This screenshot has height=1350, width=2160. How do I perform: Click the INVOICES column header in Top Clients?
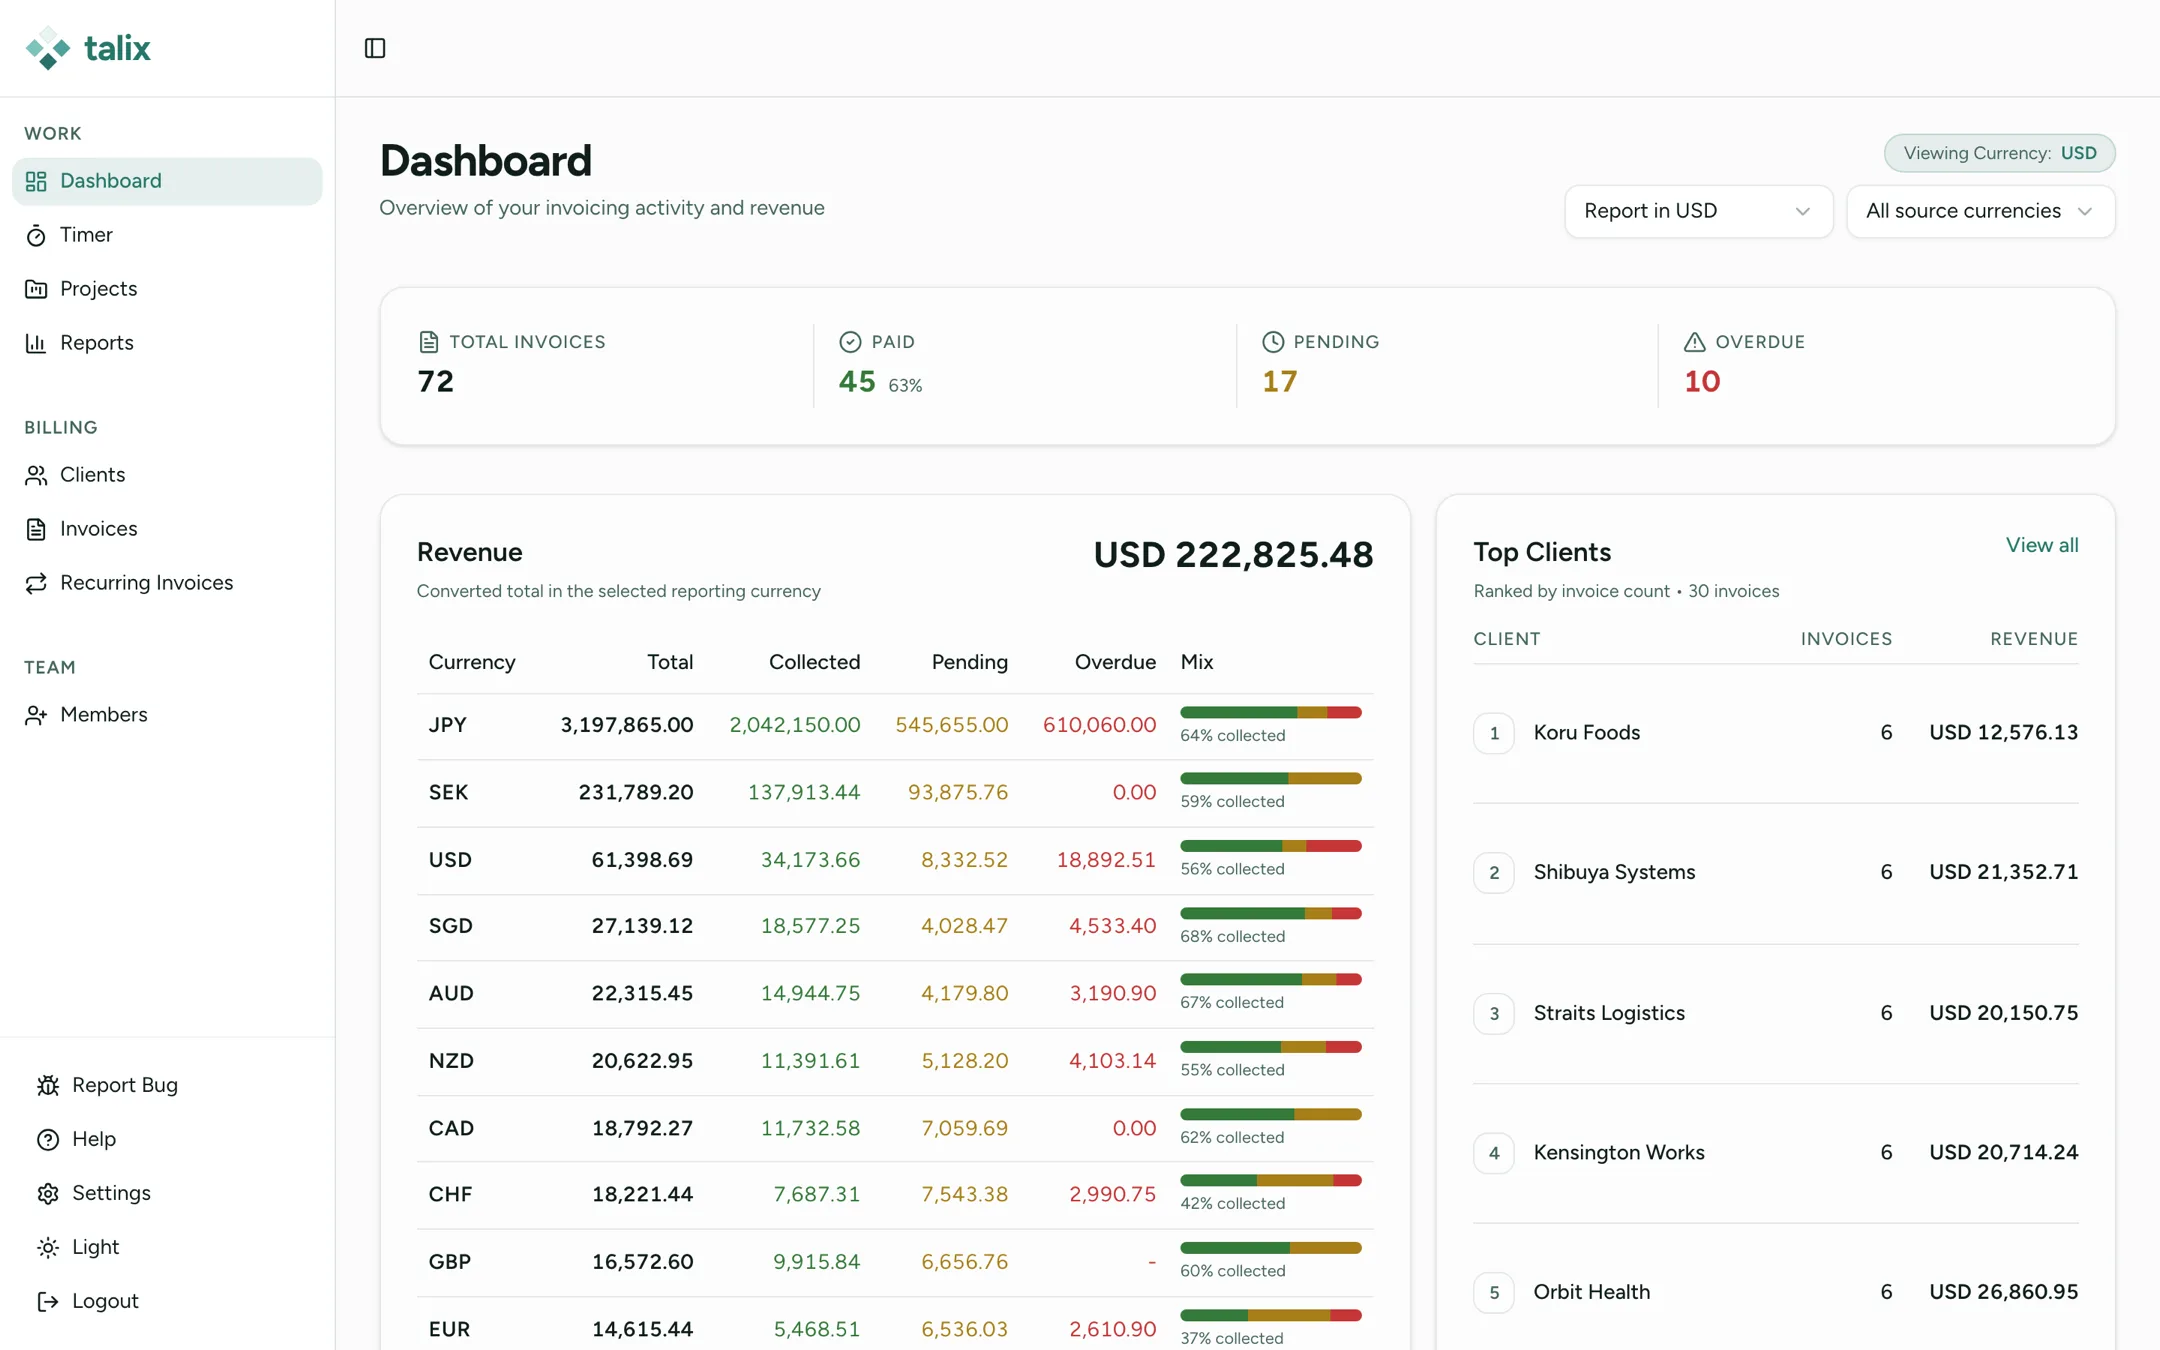tap(1846, 639)
